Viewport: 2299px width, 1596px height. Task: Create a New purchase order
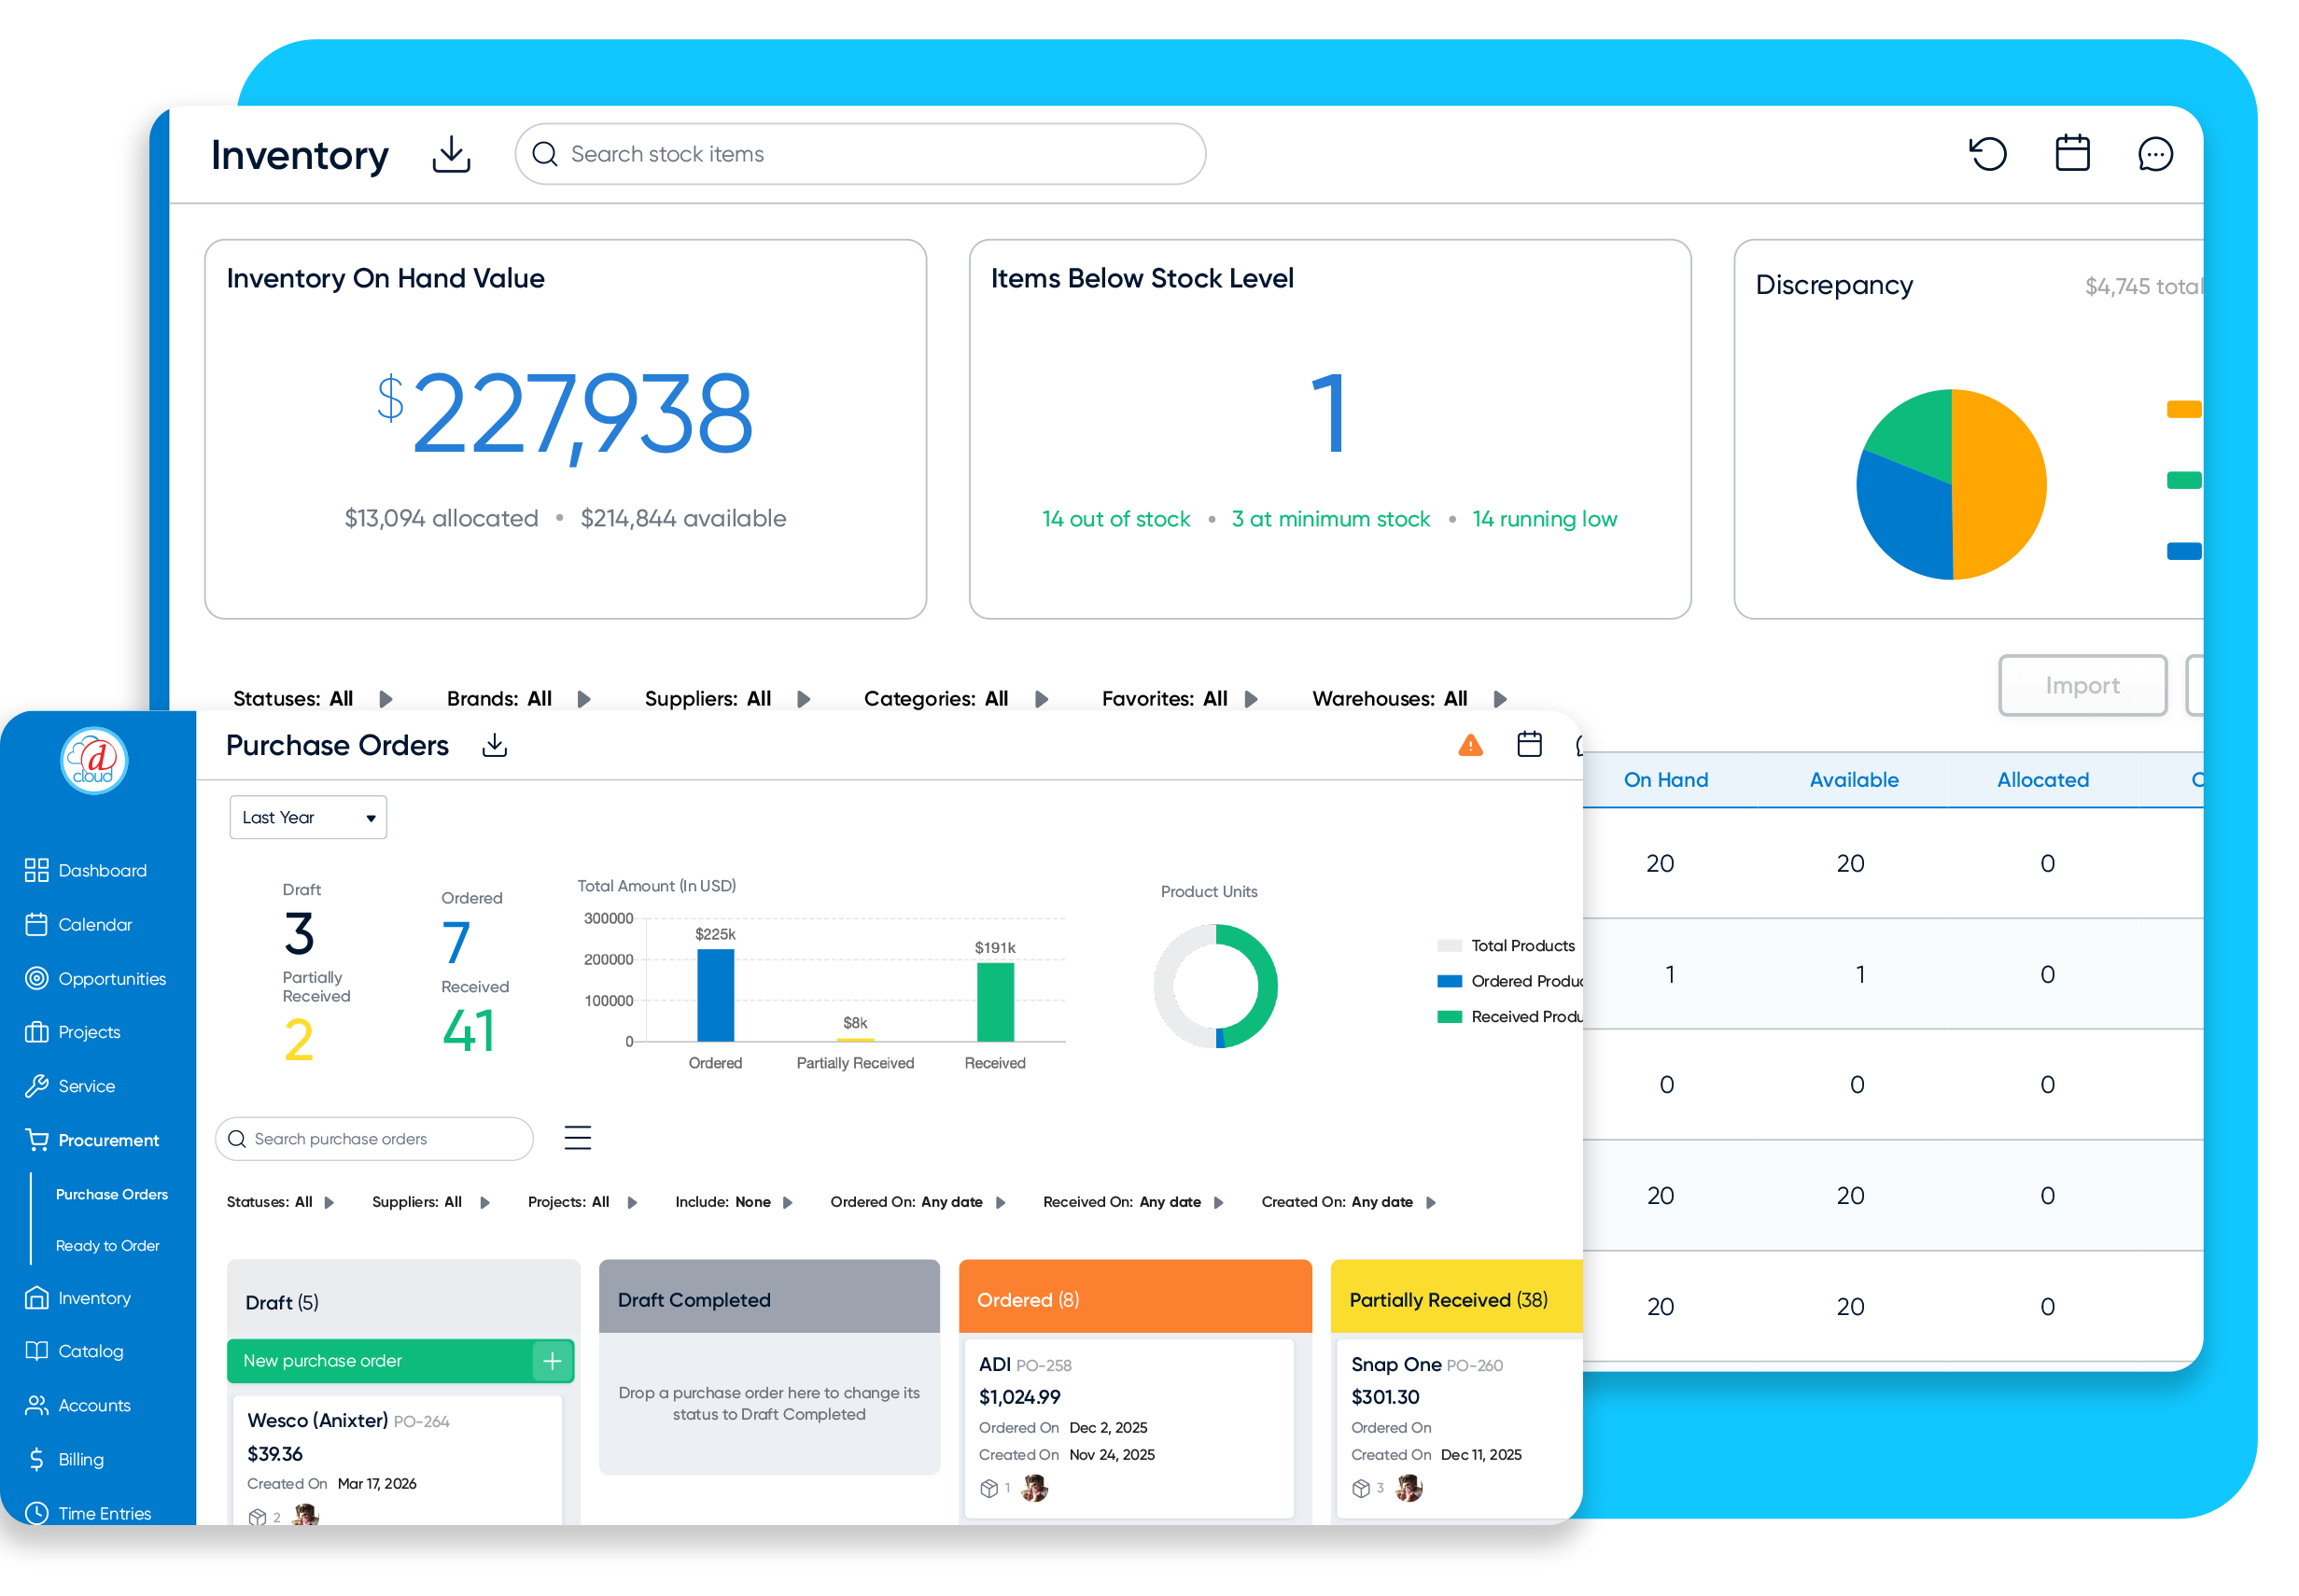[x=400, y=1360]
